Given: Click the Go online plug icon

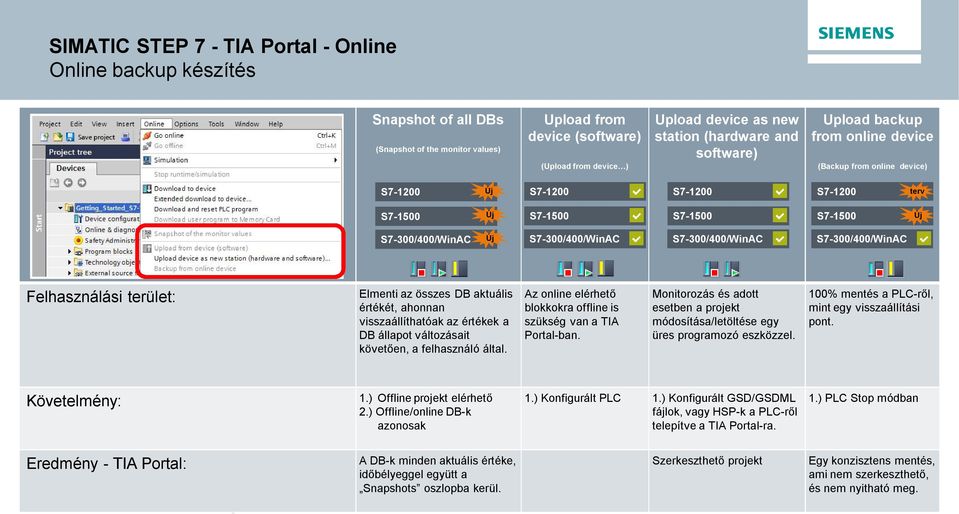Looking at the screenshot, I should [147, 135].
